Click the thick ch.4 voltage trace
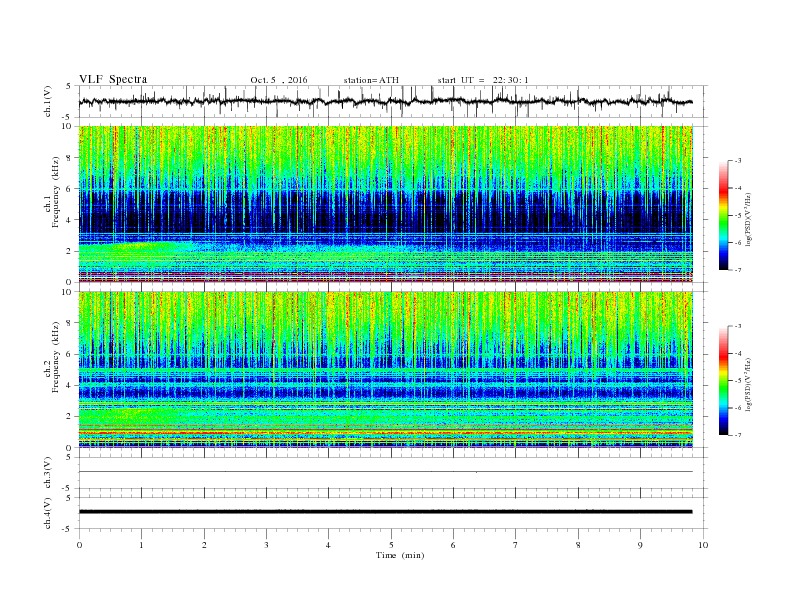This screenshot has width=792, height=612. pyautogui.click(x=385, y=512)
